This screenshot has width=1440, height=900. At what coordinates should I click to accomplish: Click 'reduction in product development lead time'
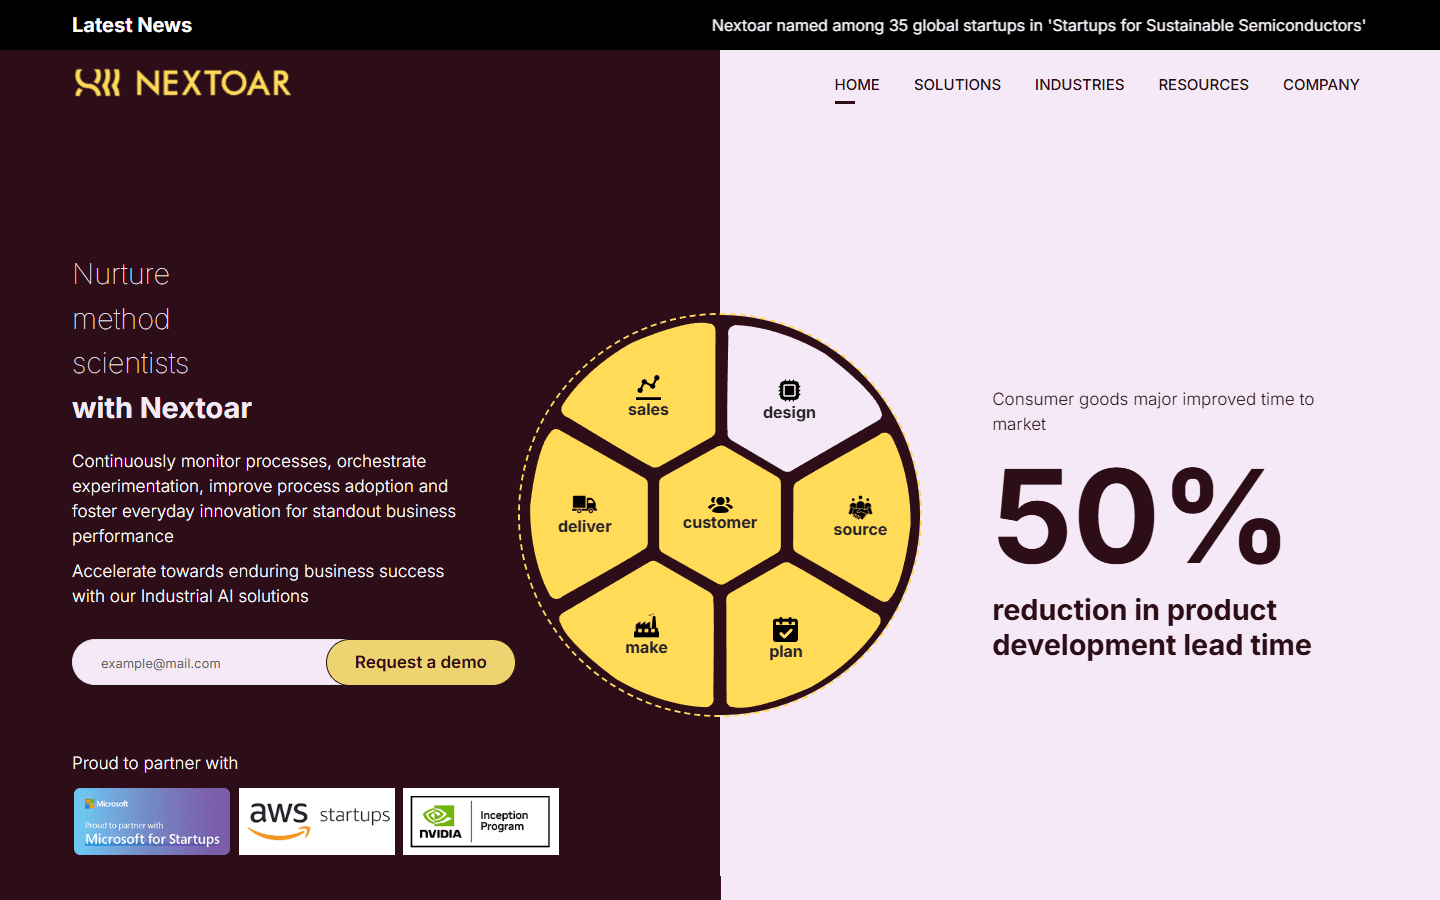tap(1152, 627)
